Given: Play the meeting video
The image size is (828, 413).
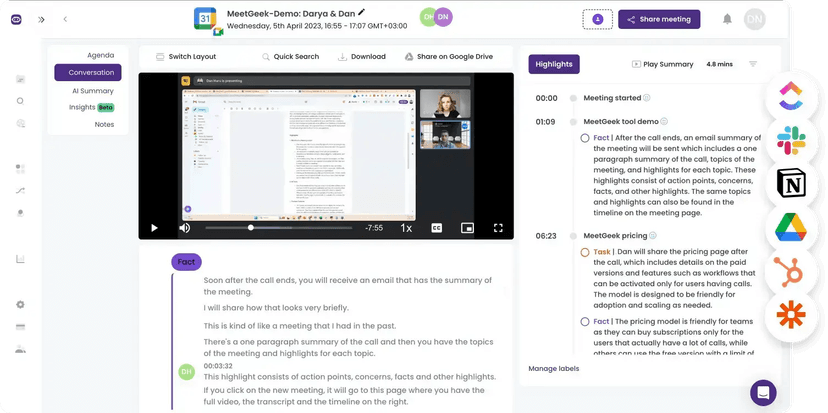Looking at the screenshot, I should [154, 228].
